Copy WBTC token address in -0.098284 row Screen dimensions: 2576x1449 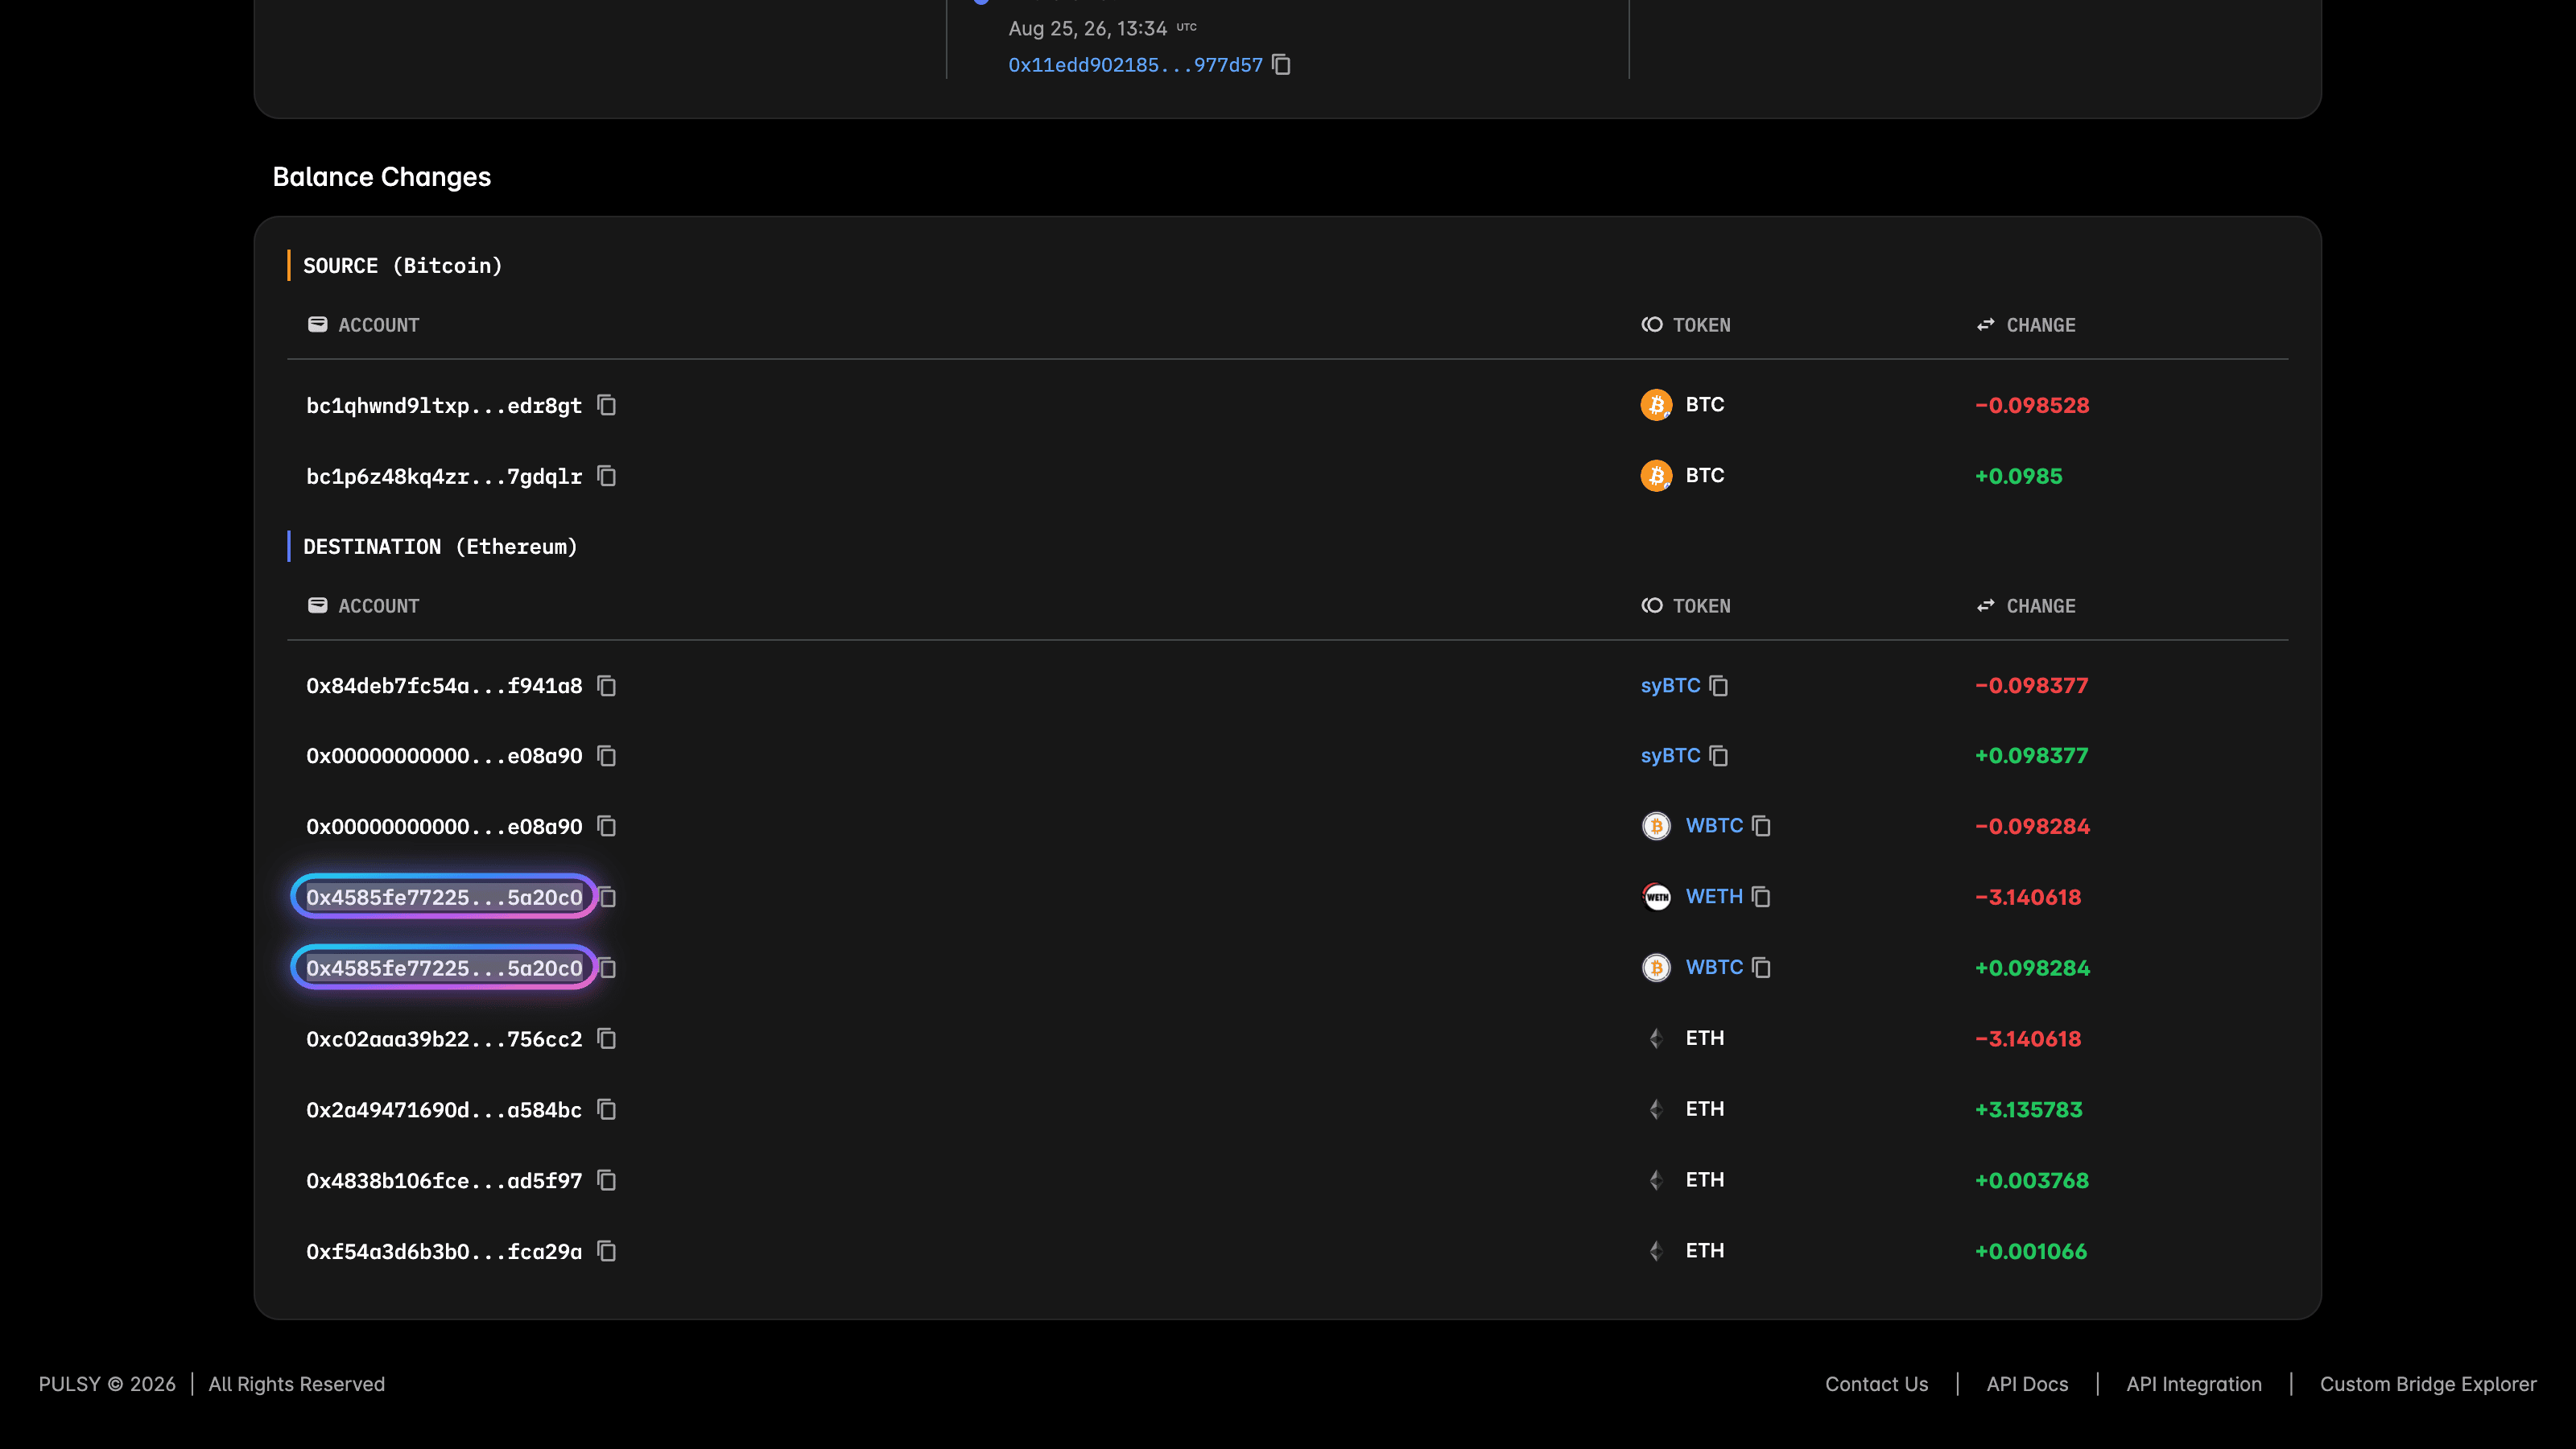point(1761,826)
